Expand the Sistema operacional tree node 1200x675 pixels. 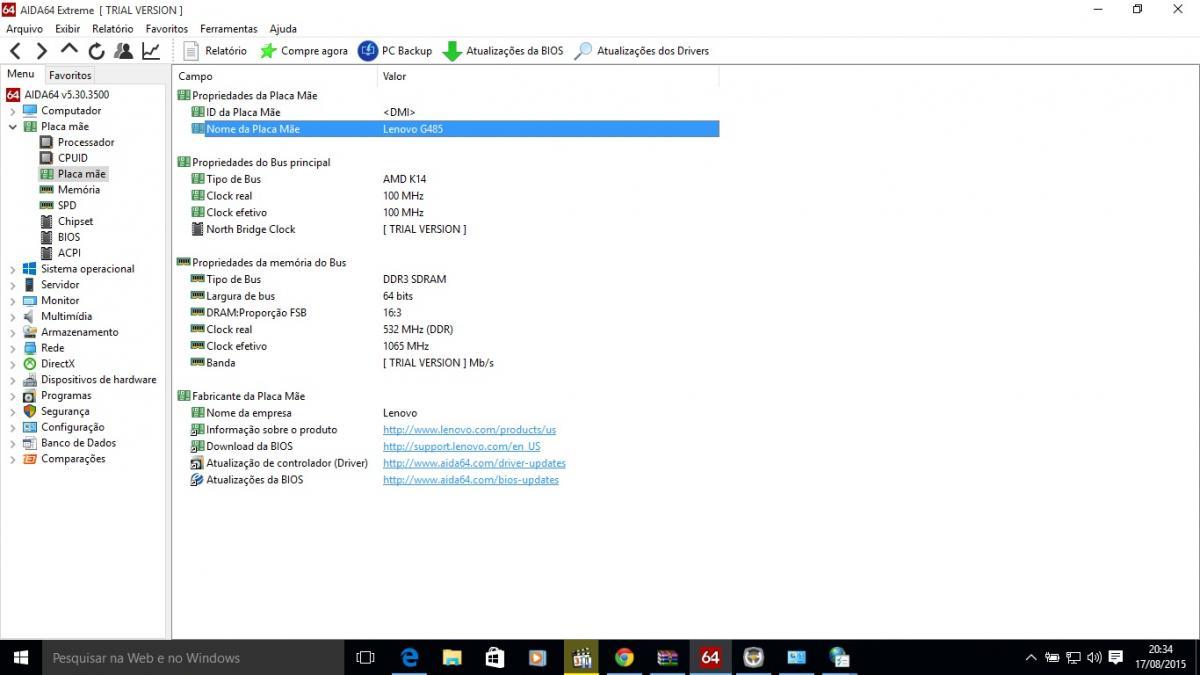12,269
